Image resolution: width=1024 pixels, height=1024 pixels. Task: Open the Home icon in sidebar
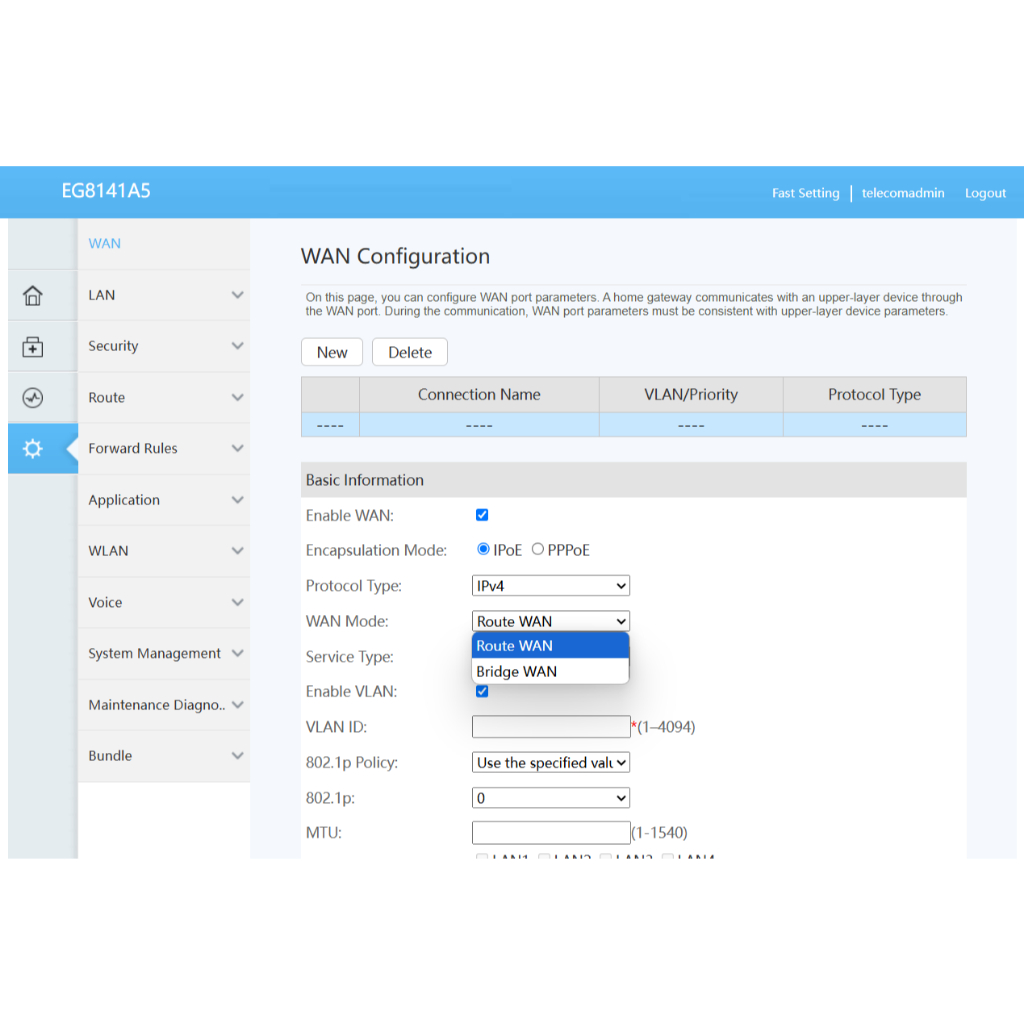[33, 295]
